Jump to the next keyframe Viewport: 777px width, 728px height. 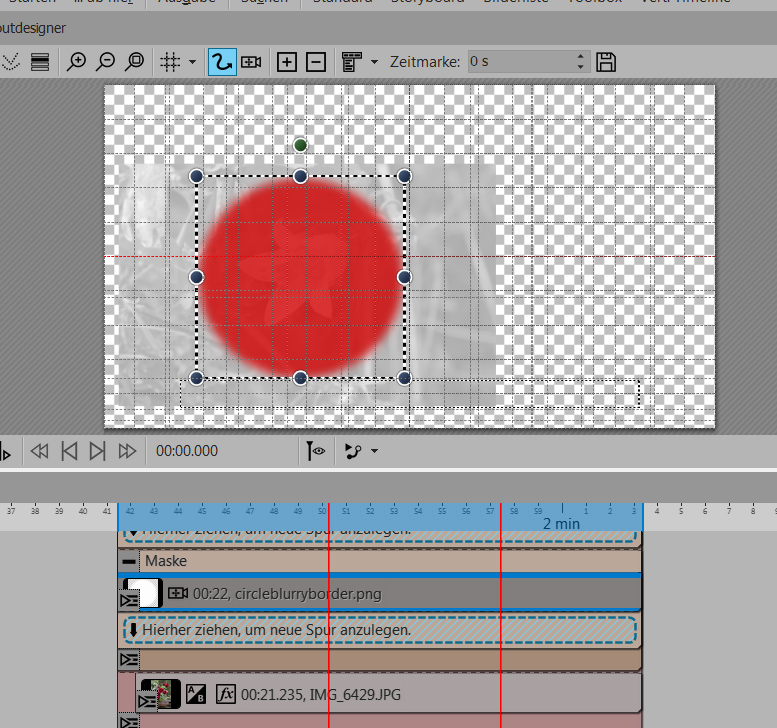[97, 451]
